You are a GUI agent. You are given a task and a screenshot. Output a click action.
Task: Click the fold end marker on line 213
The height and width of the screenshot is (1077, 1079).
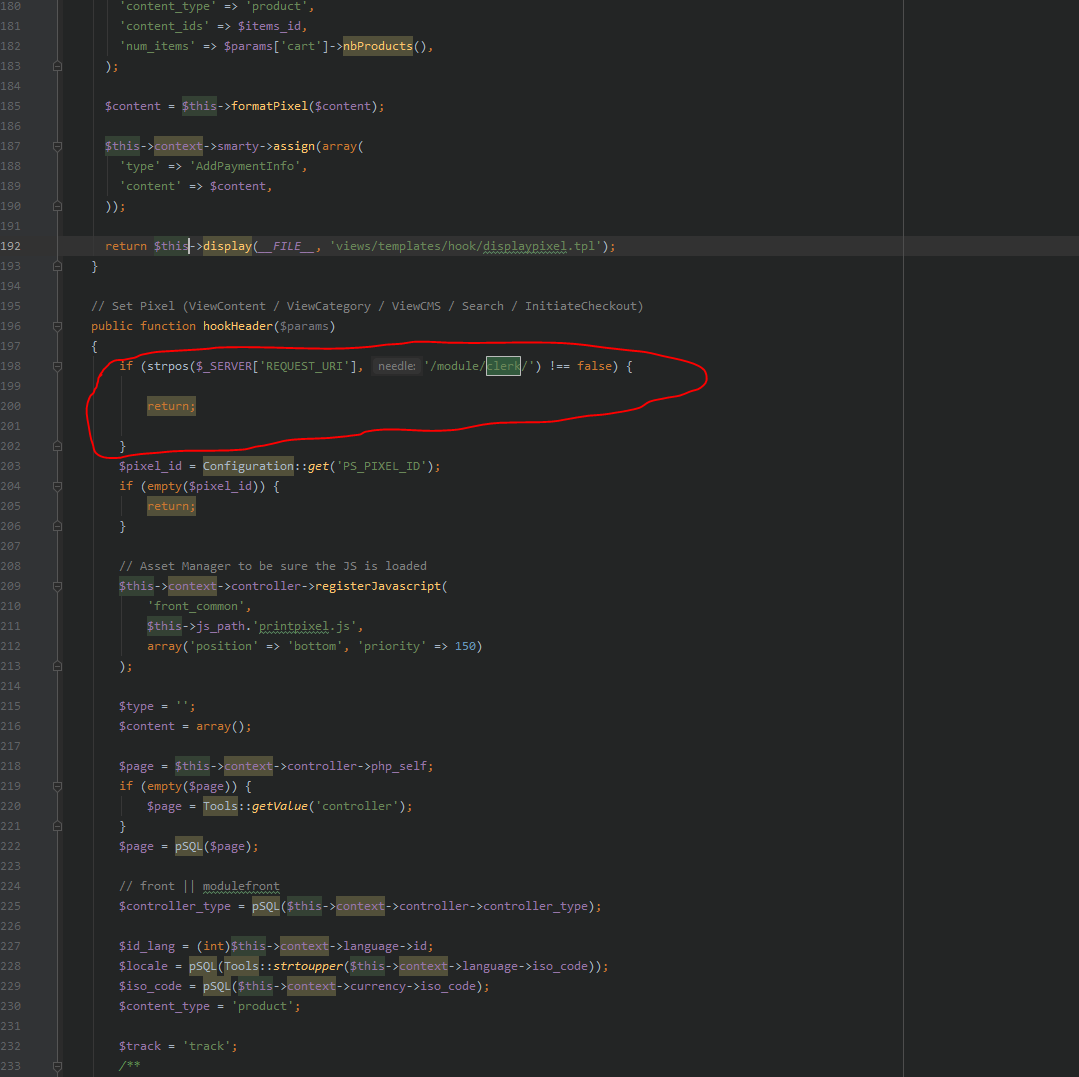(x=57, y=666)
